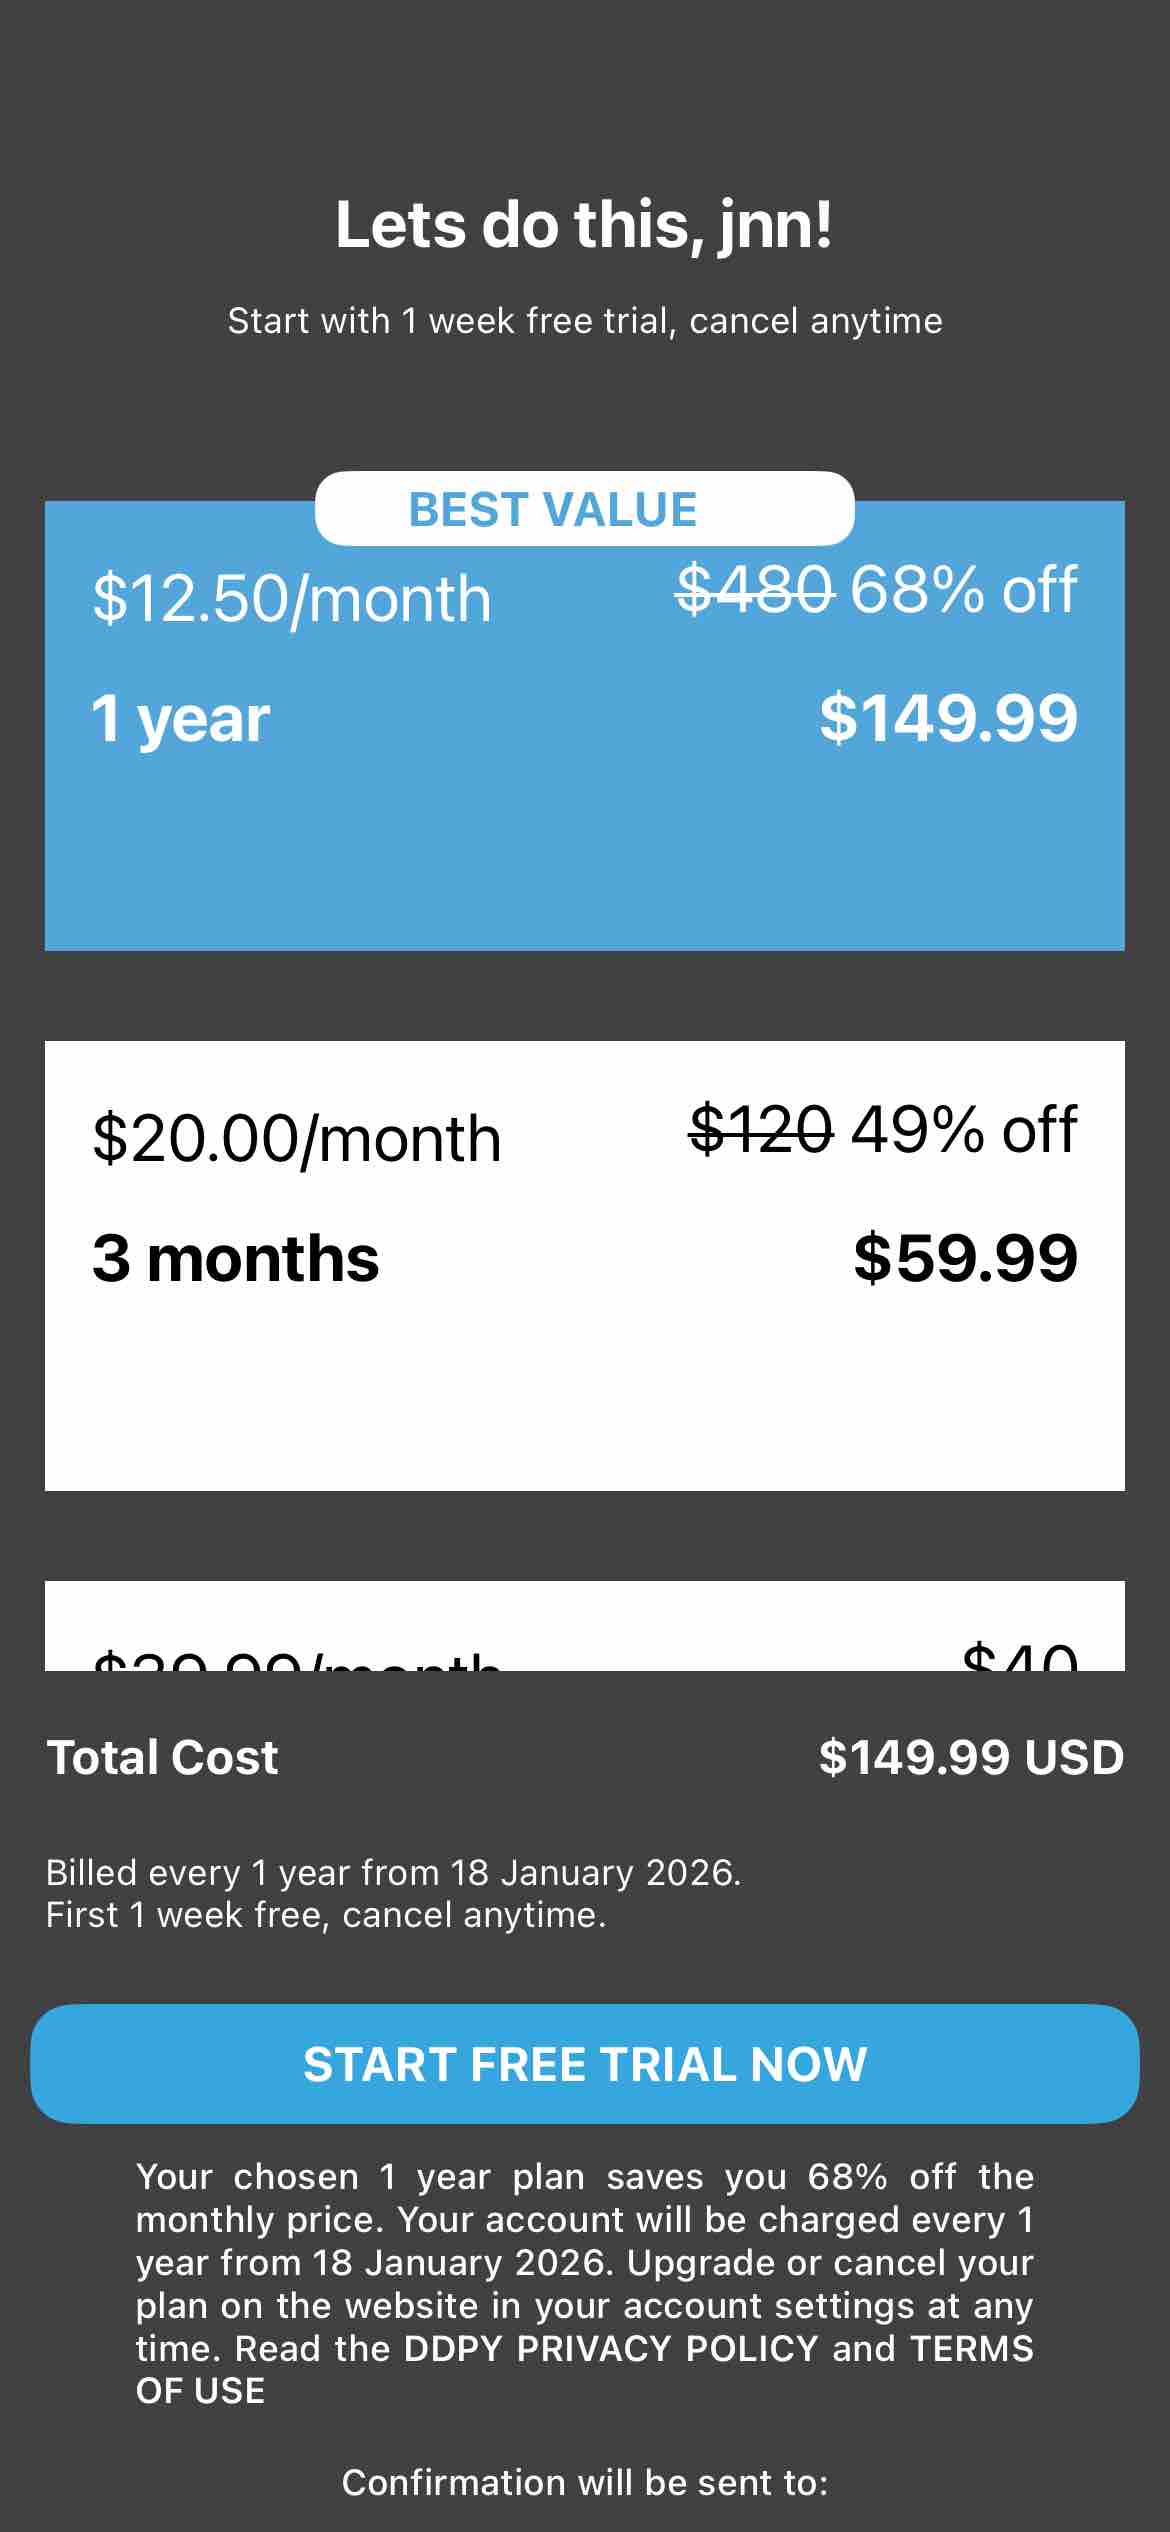
Task: Select the 1 year plan label
Action: 181,720
